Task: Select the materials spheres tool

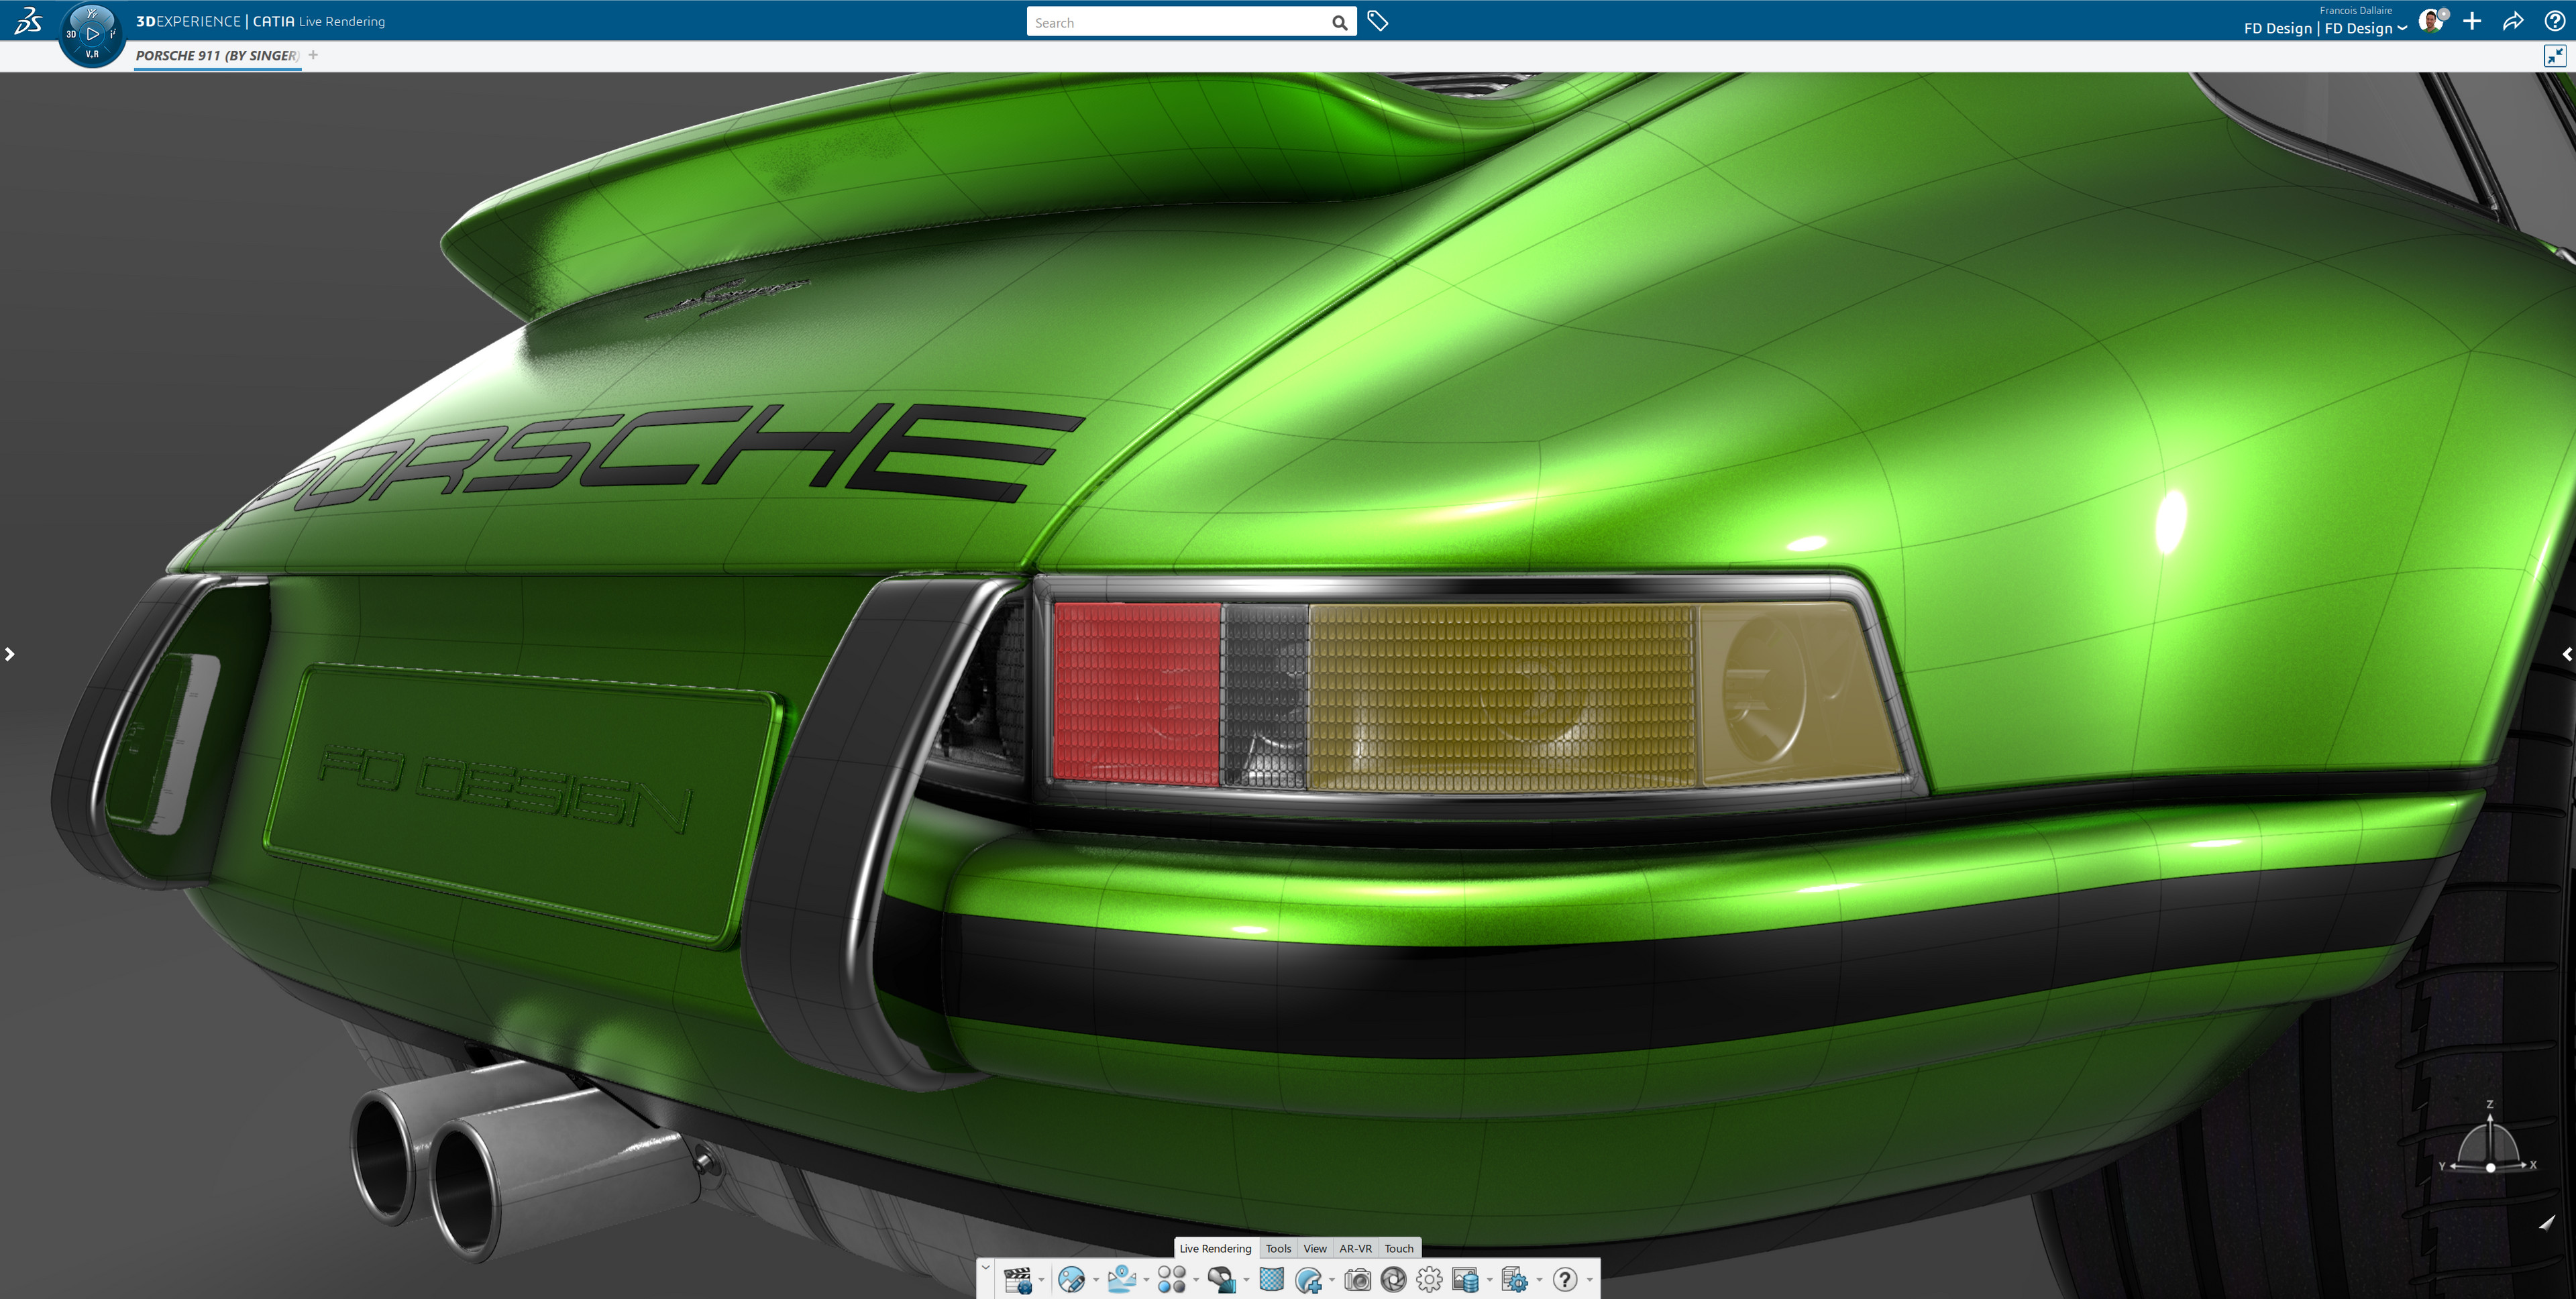Action: pos(1175,1280)
